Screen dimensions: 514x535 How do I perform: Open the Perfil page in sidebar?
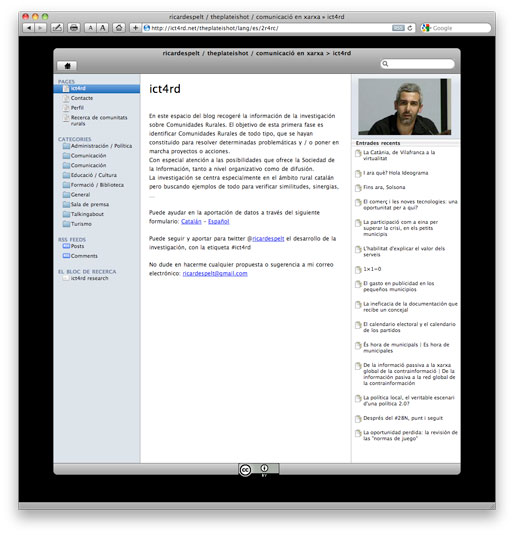77,108
